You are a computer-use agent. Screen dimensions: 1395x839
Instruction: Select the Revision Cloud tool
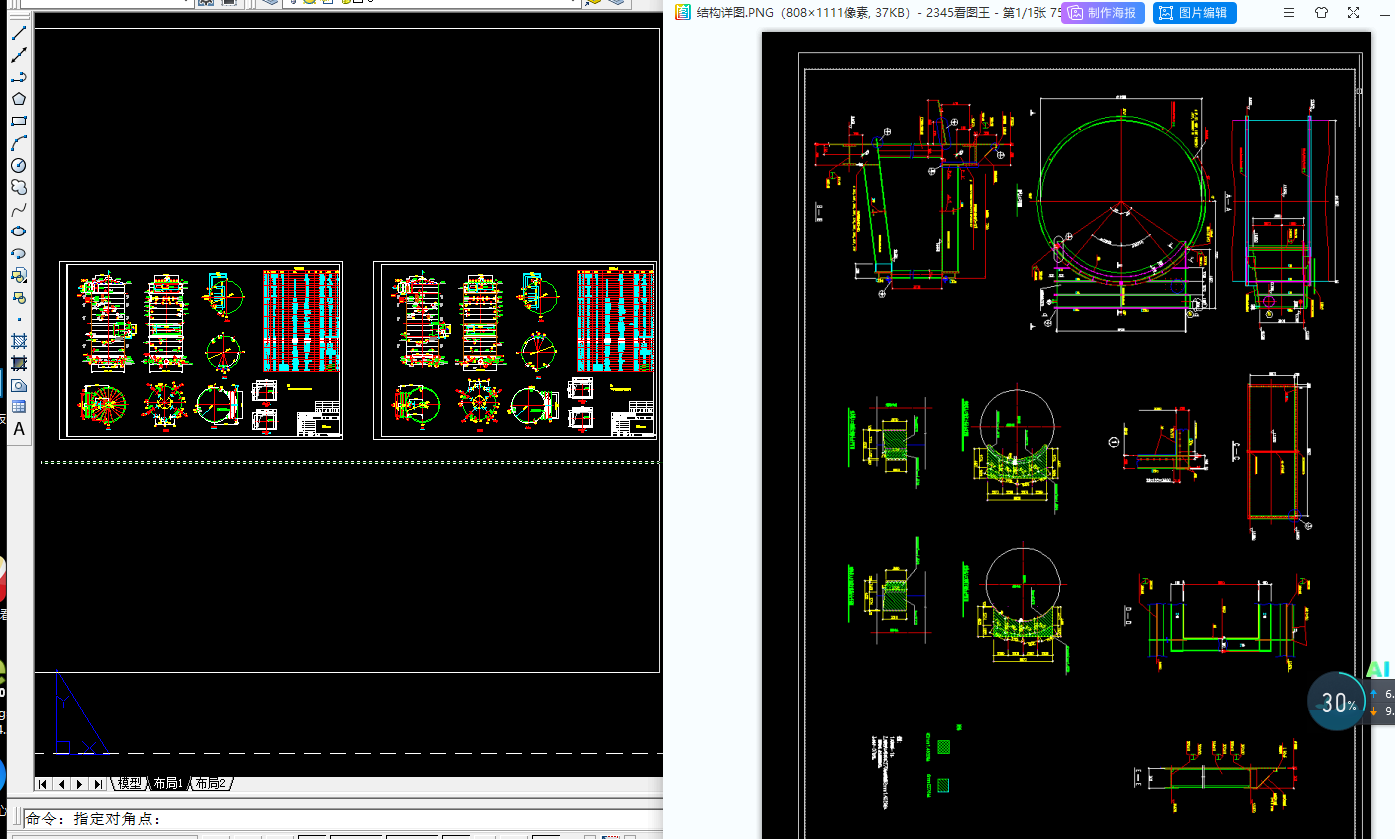pos(19,187)
